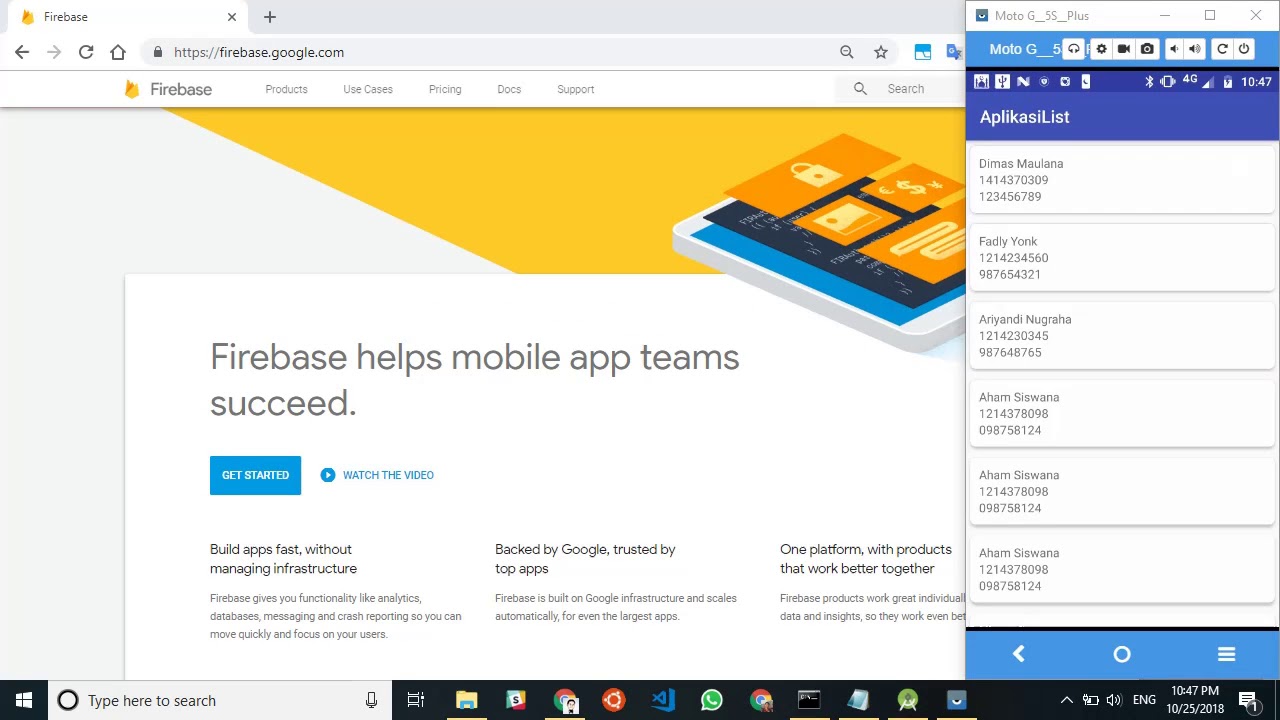This screenshot has width=1280, height=720.
Task: Click the headset icon in the Moto G toolbar
Action: pos(1074,49)
